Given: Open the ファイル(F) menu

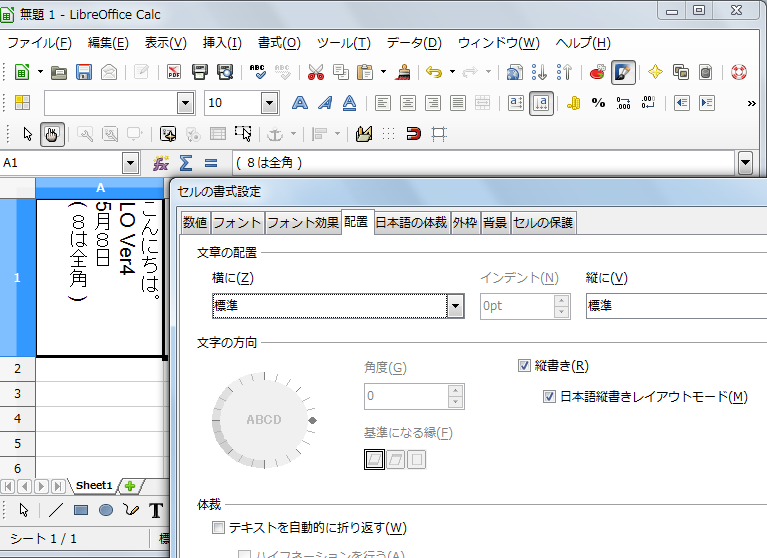Looking at the screenshot, I should 40,43.
